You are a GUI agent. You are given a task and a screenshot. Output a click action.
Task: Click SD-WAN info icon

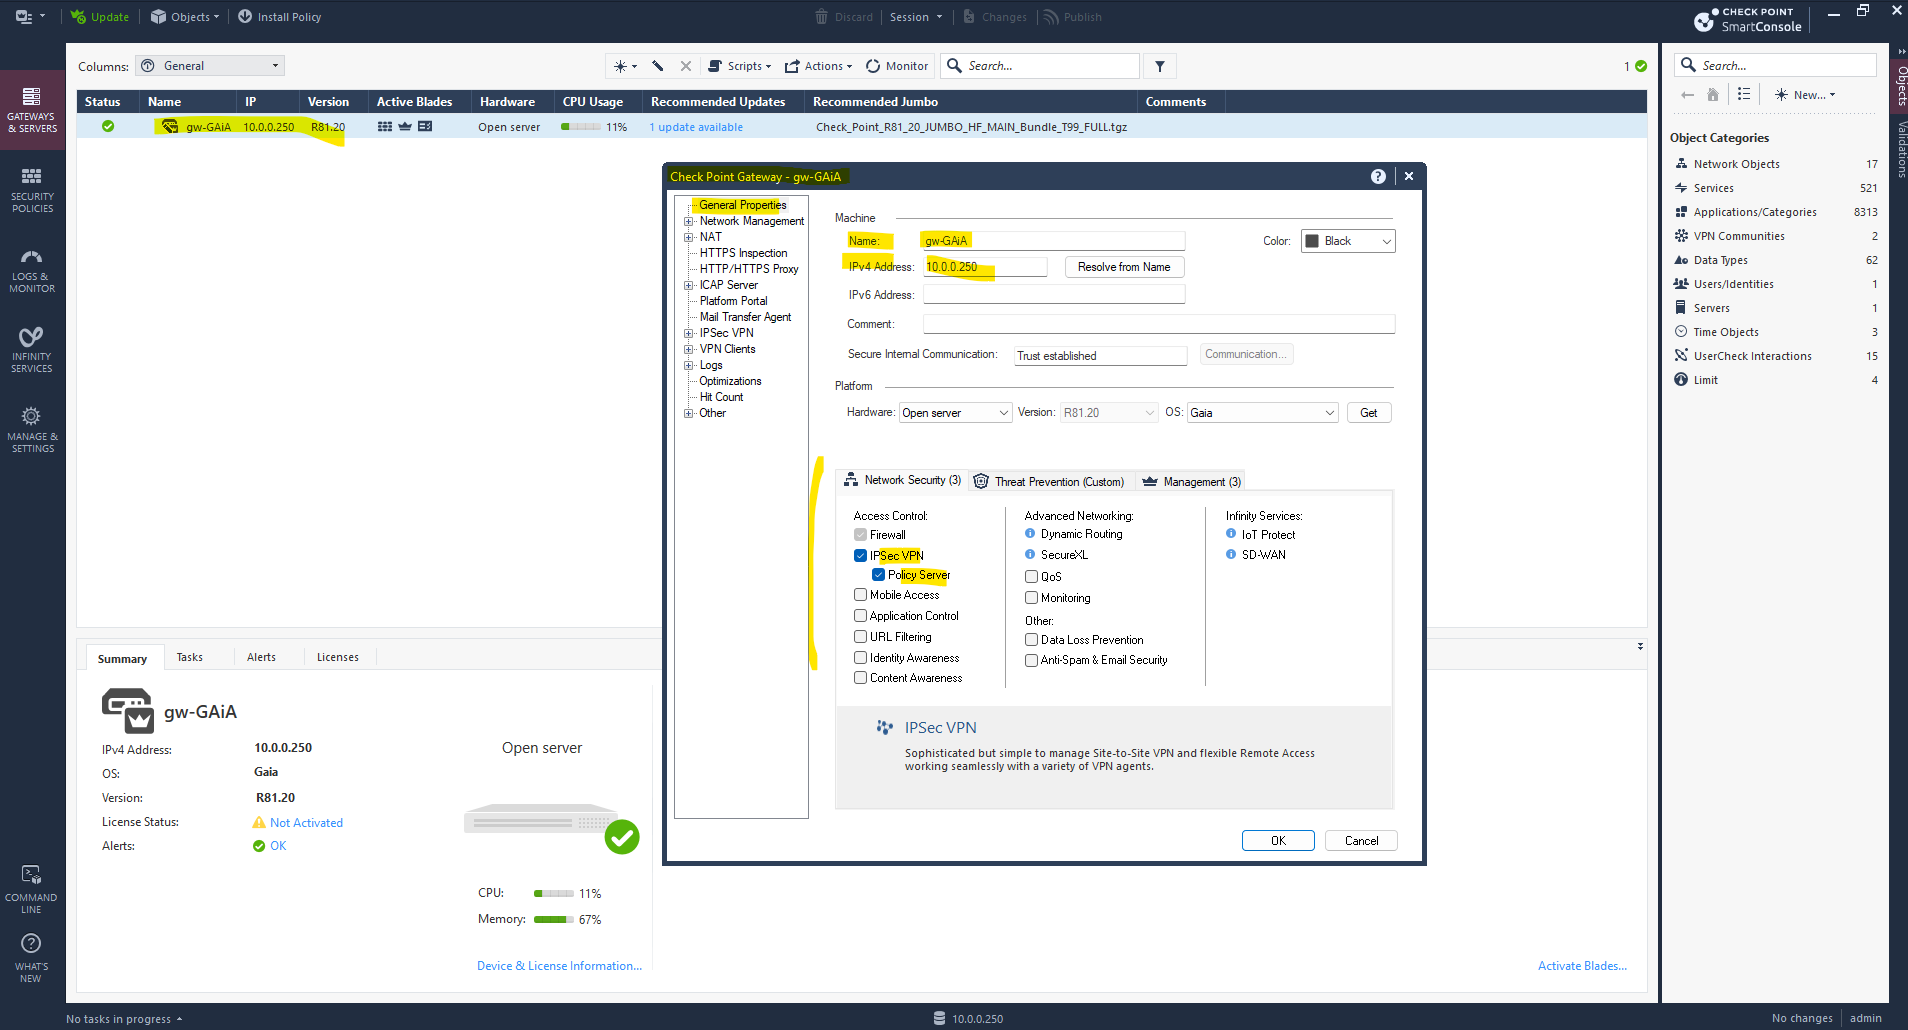pos(1231,554)
